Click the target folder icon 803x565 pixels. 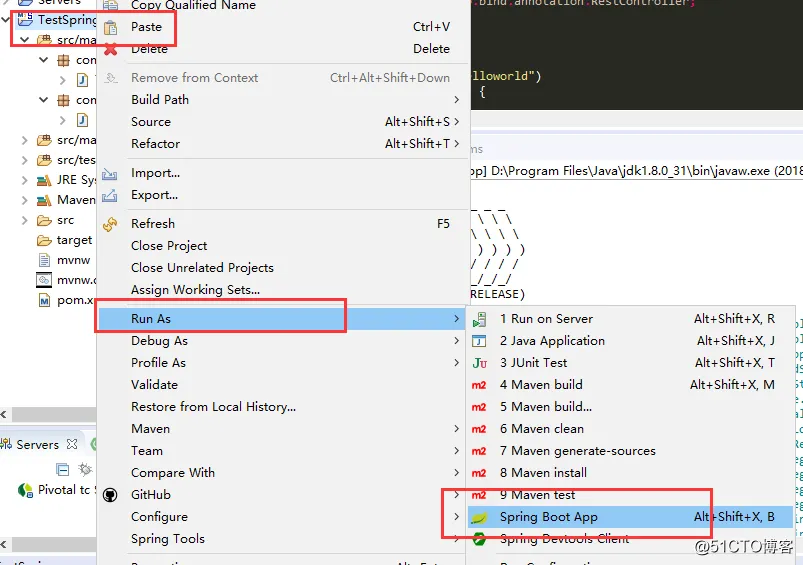pos(45,240)
